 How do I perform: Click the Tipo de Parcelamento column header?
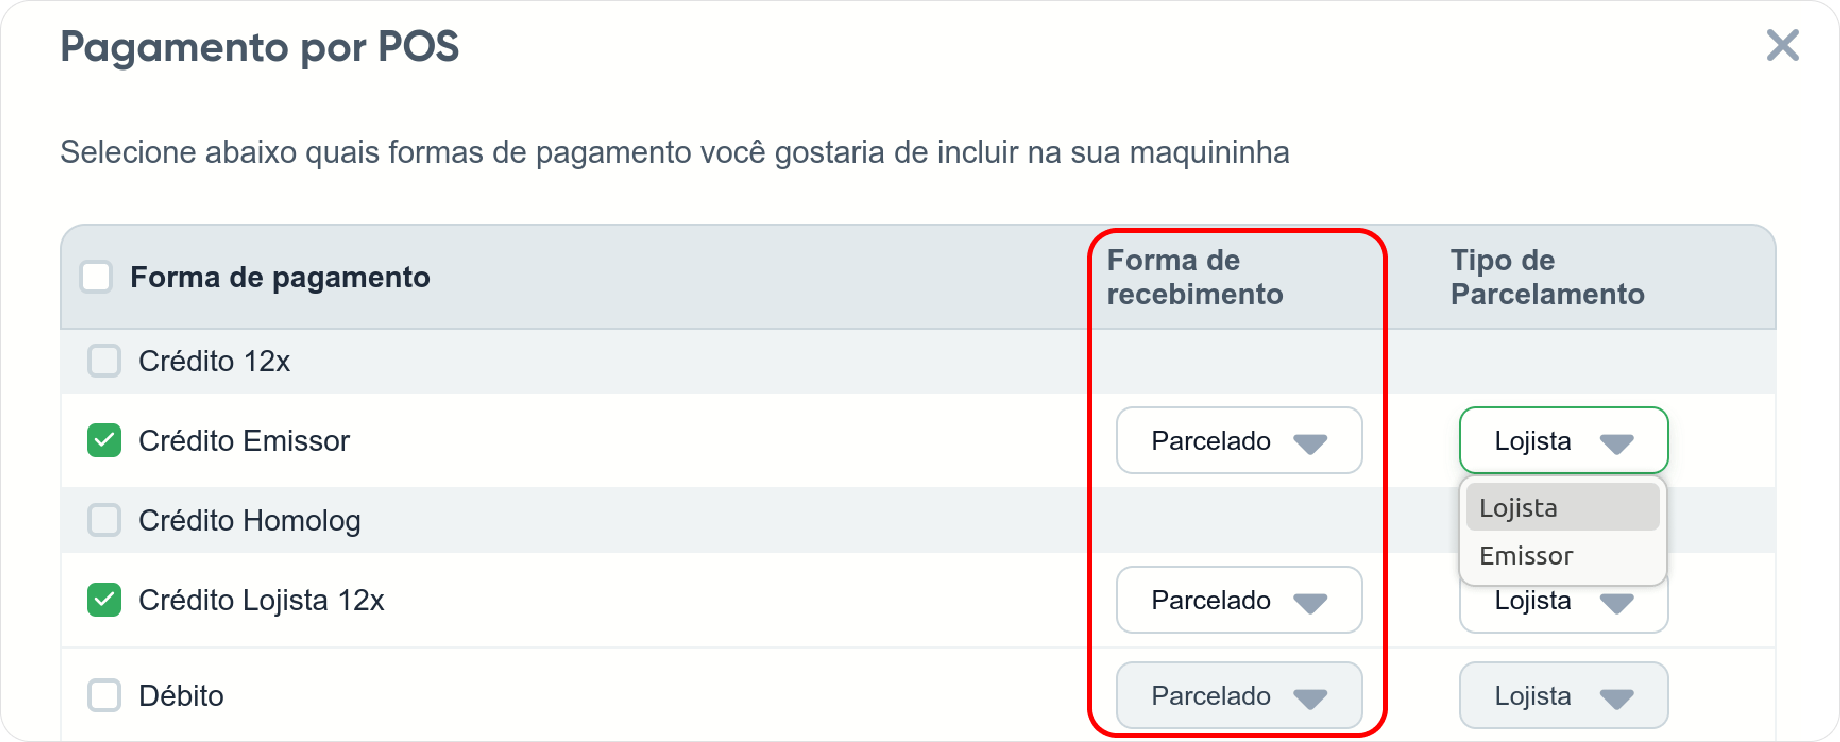(x=1548, y=277)
